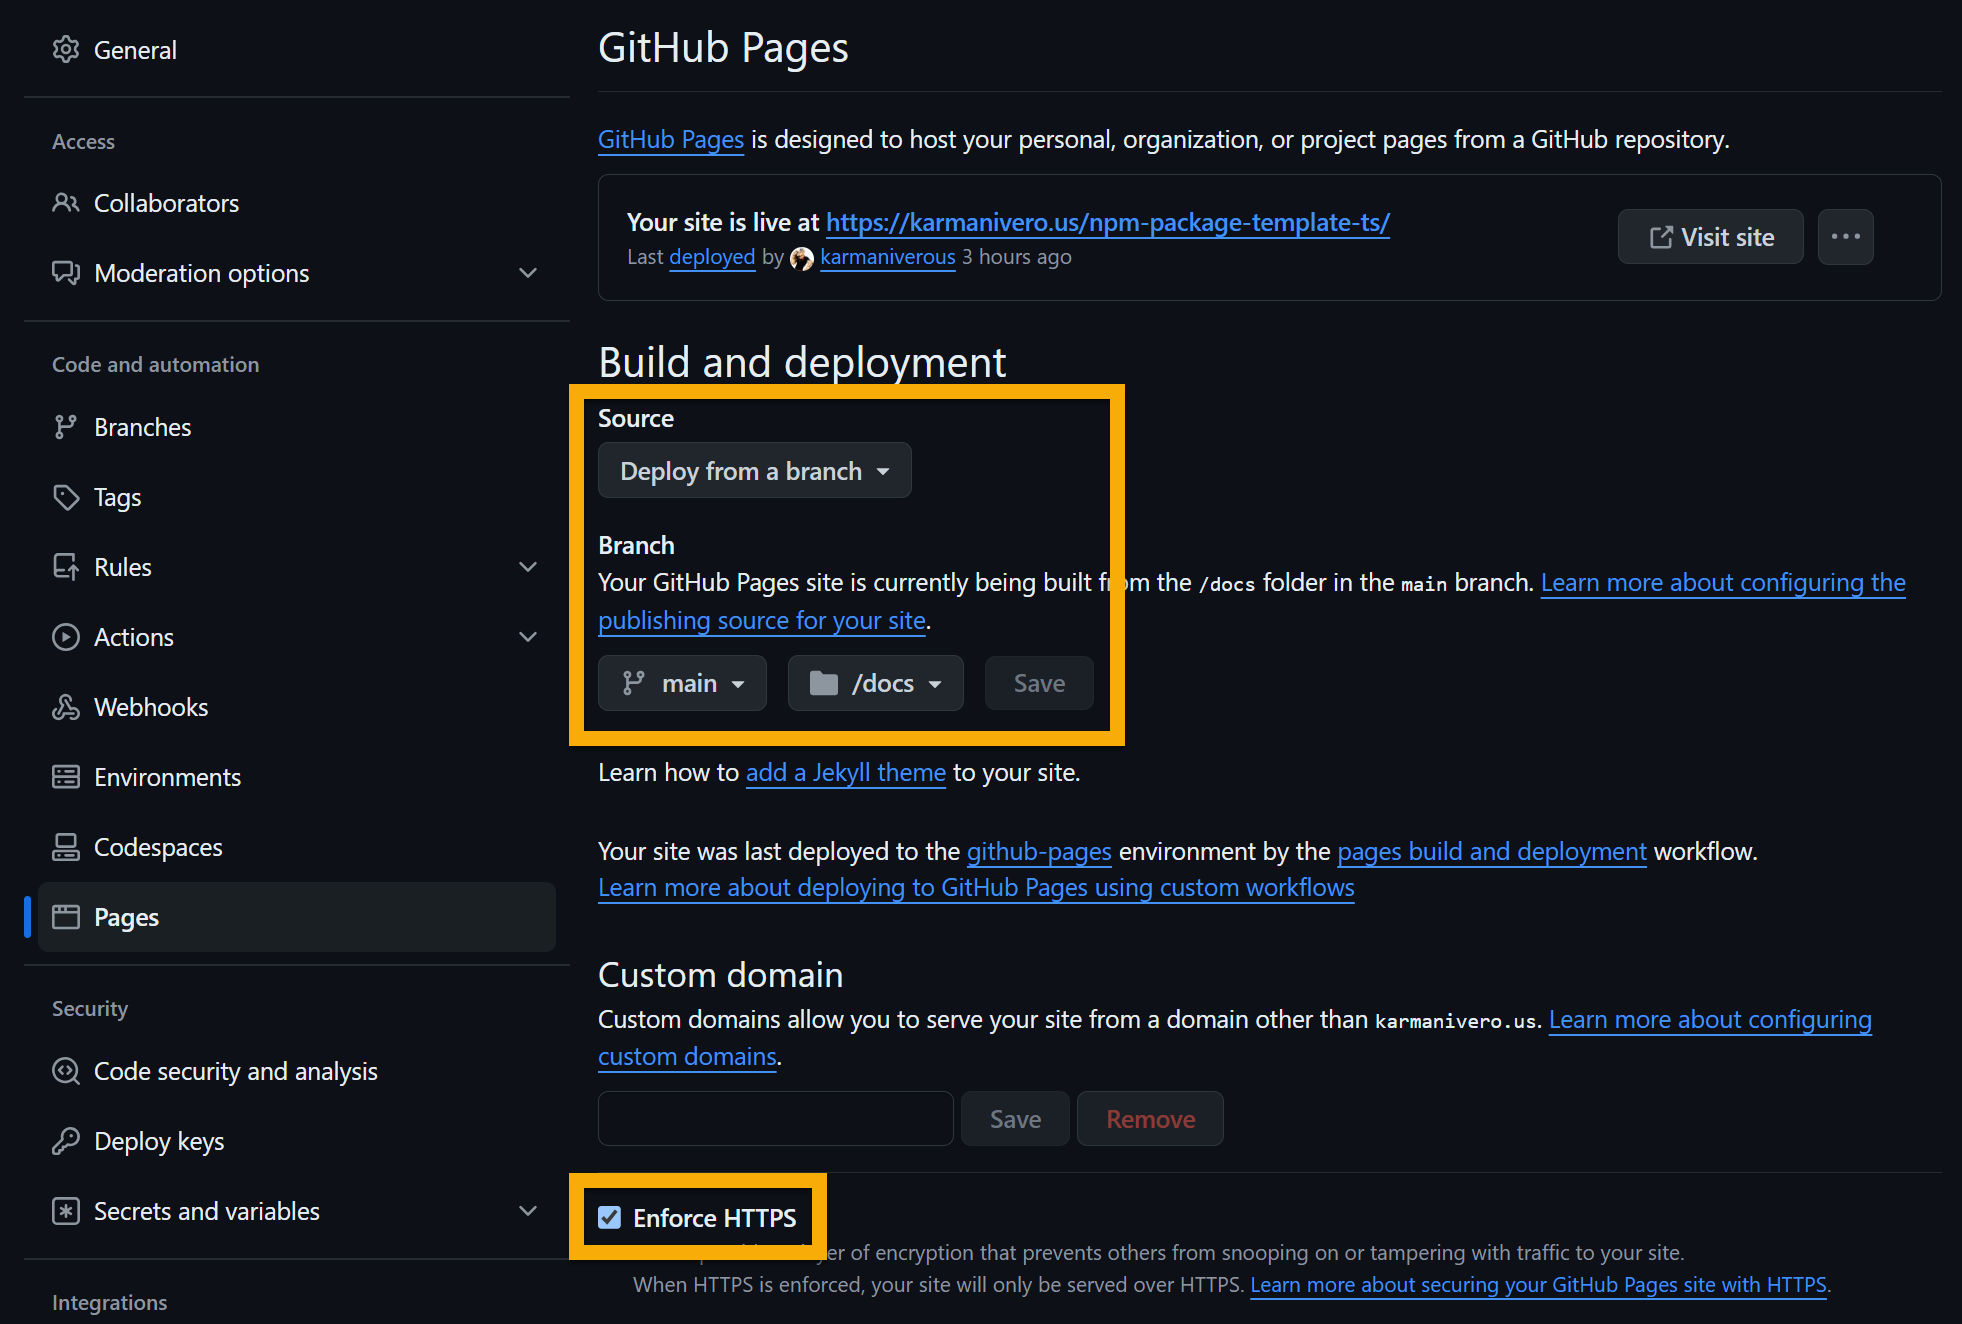Click the Visit site button

pyautogui.click(x=1711, y=237)
